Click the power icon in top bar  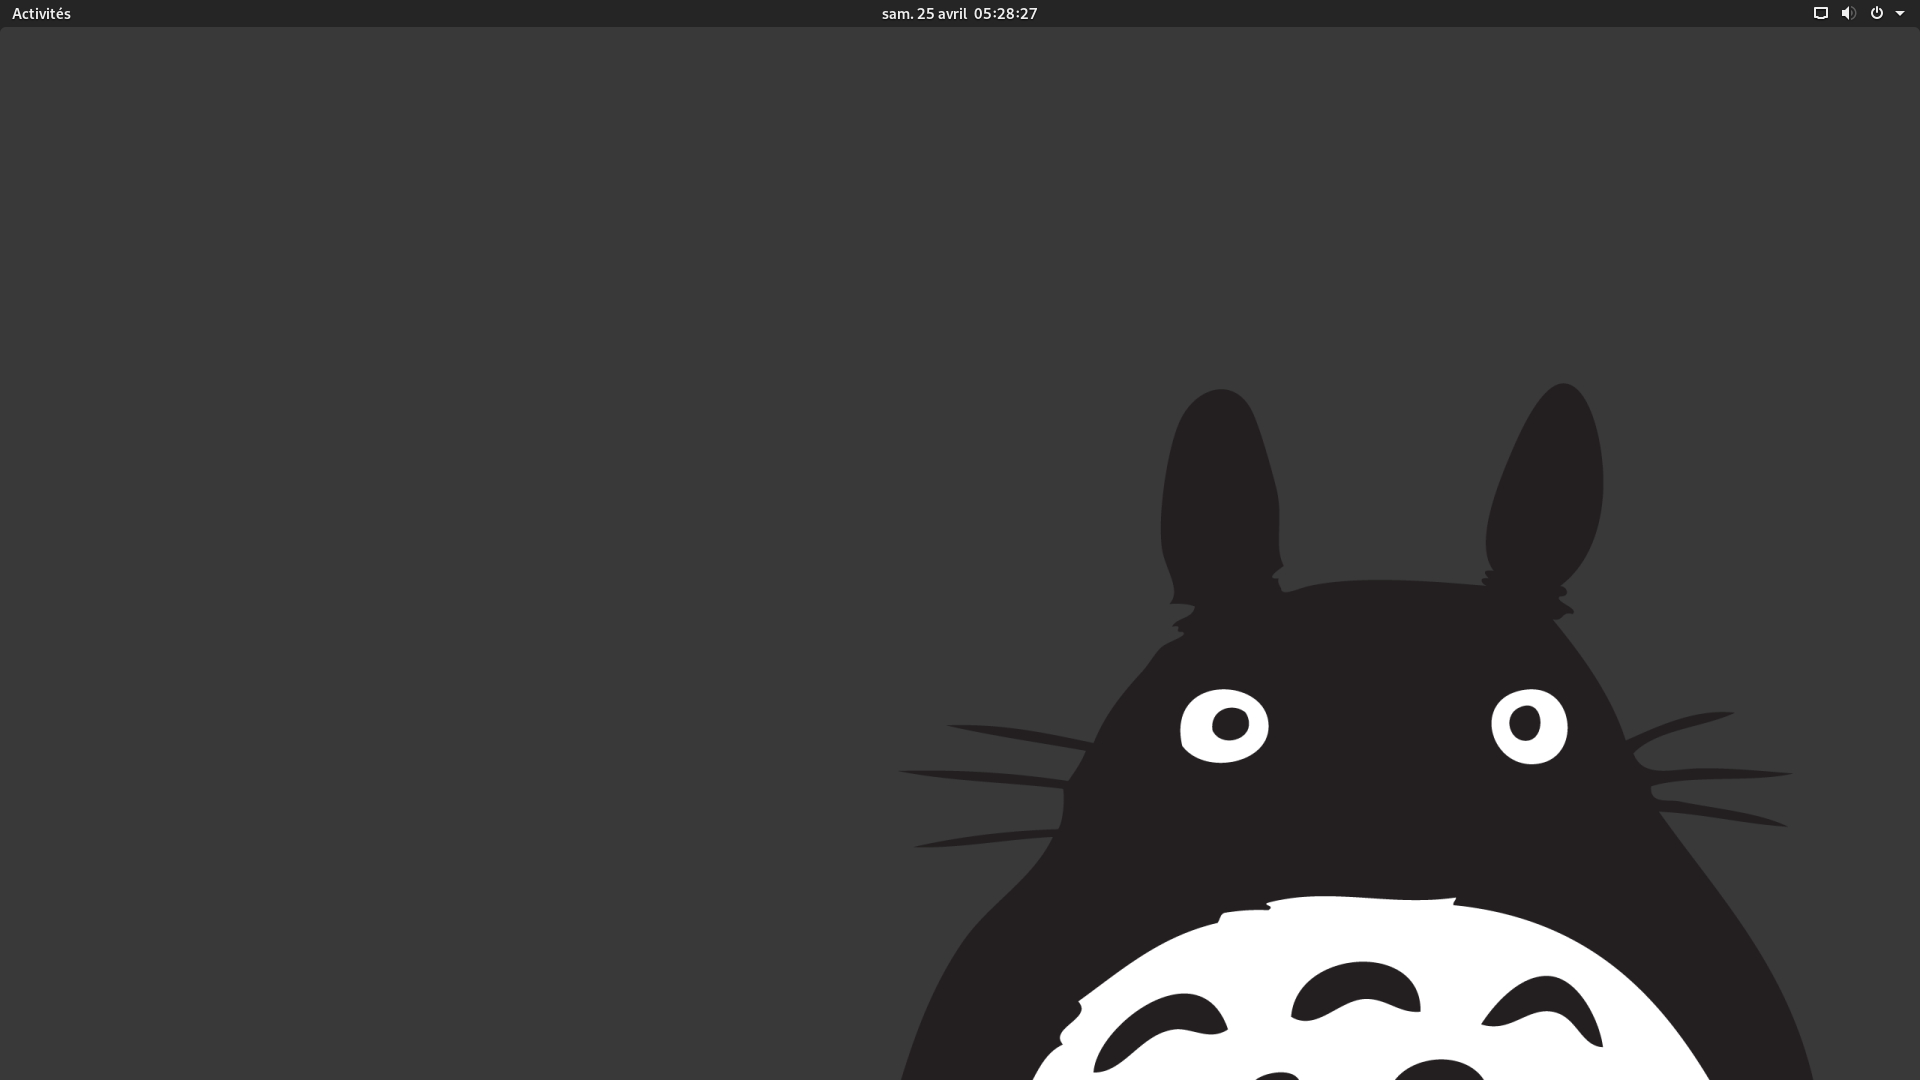click(x=1877, y=13)
